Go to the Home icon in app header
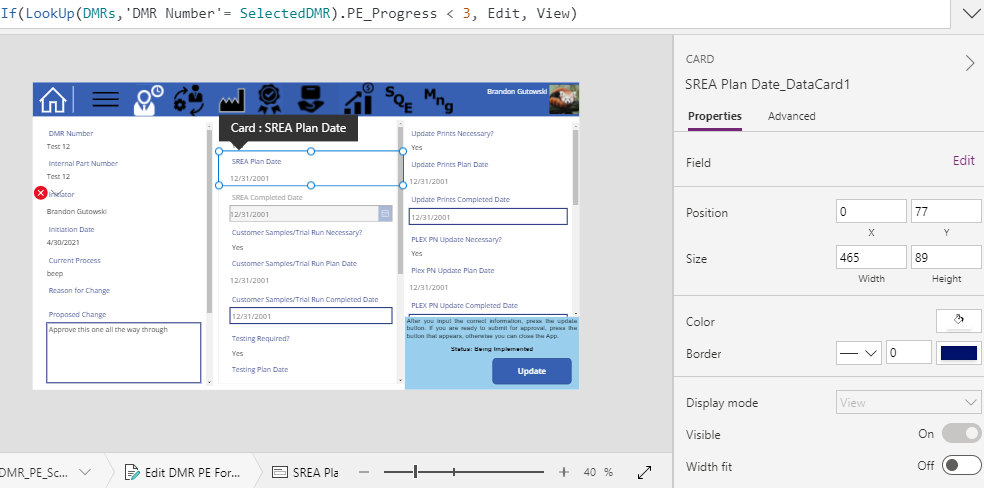Viewport: 984px width, 488px height. 53,100
